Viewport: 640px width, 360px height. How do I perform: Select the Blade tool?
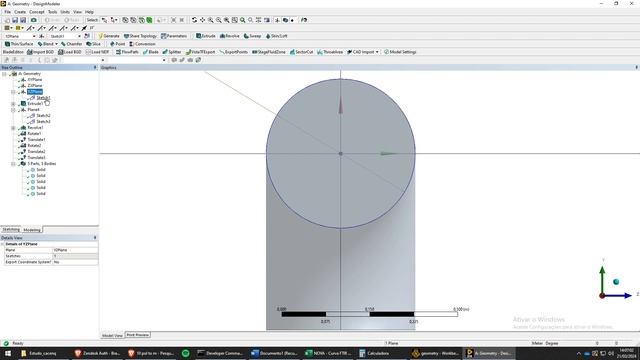click(151, 52)
